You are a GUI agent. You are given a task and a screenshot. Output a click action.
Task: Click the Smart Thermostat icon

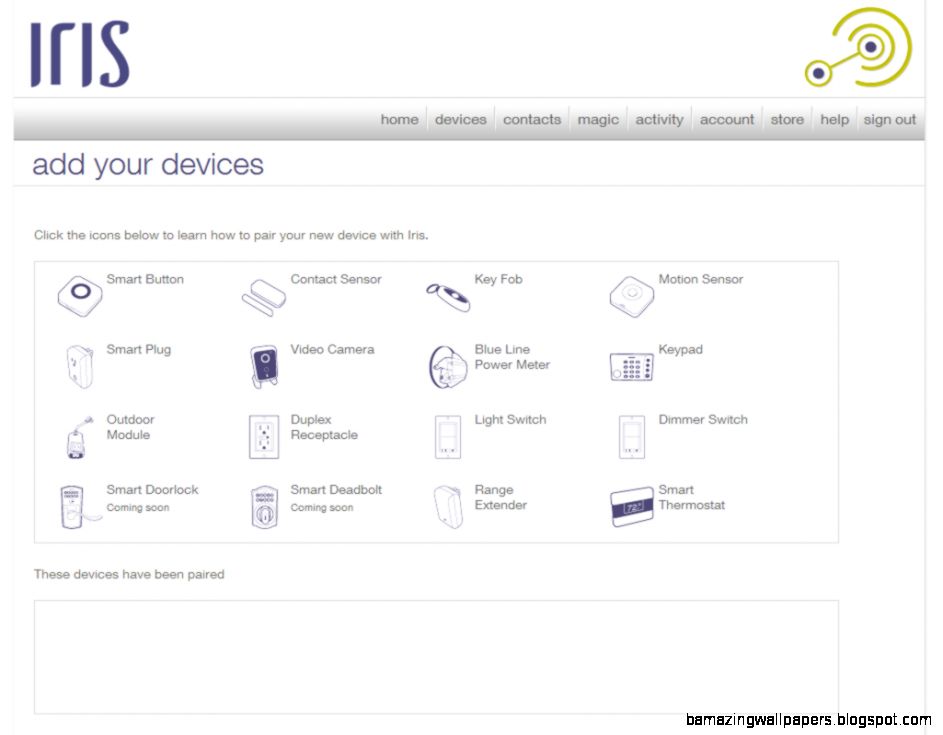pyautogui.click(x=631, y=507)
